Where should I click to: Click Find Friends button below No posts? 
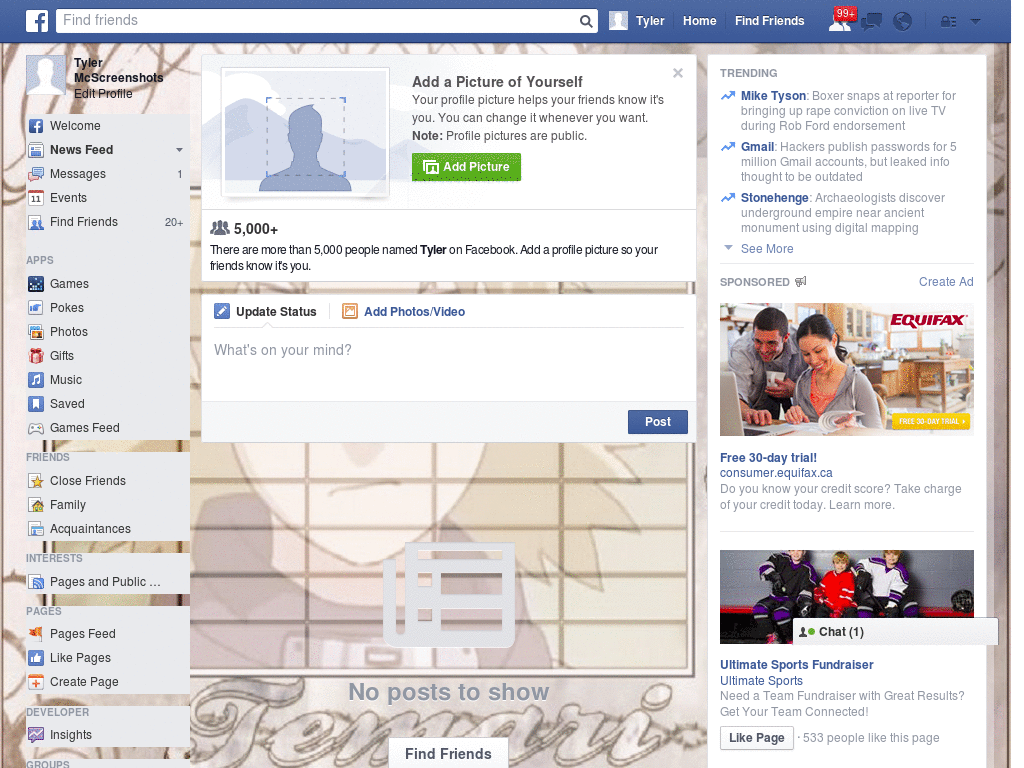click(448, 754)
